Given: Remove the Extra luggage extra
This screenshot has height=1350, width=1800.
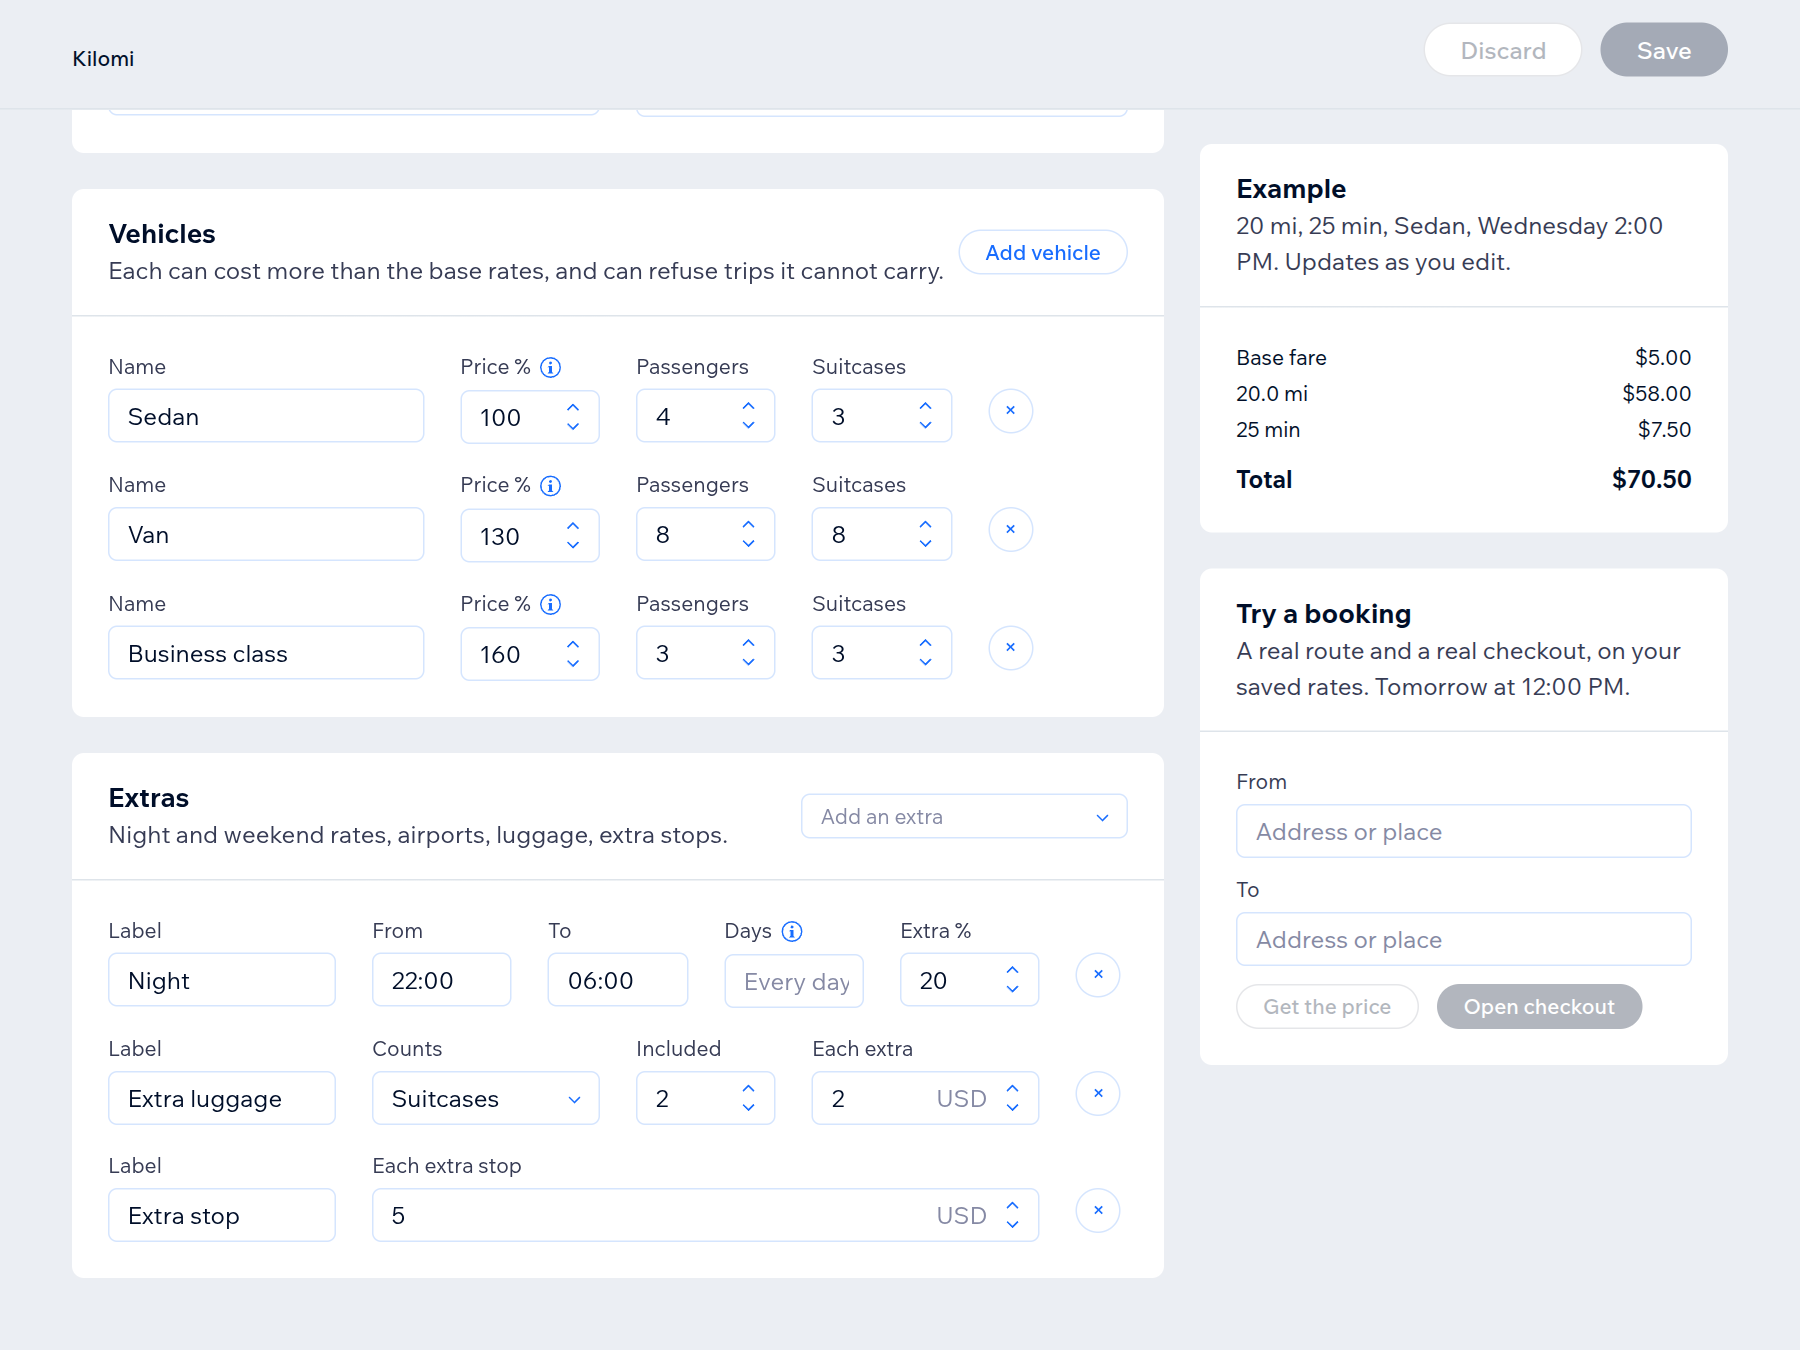Looking at the screenshot, I should [1098, 1093].
